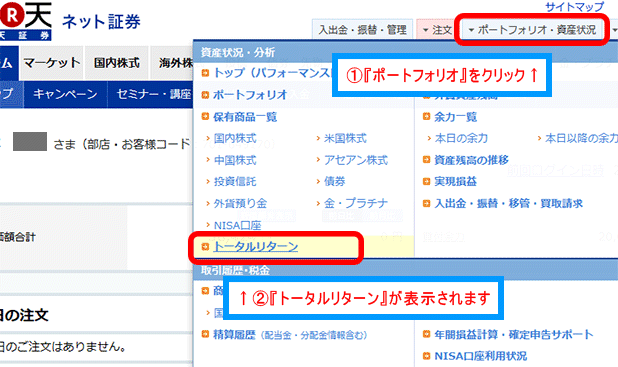618x367 pixels.
Task: Click トップ（パフォーマンス） menu entry
Action: coord(272,73)
